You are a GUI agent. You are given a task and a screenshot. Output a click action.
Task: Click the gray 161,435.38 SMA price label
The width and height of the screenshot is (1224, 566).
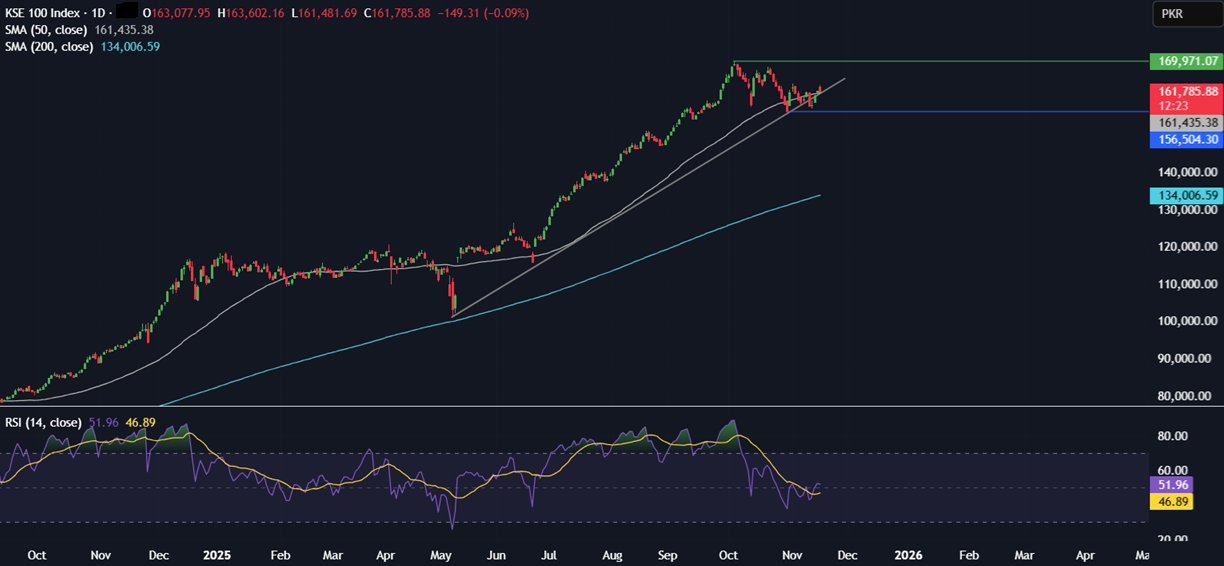(1188, 123)
